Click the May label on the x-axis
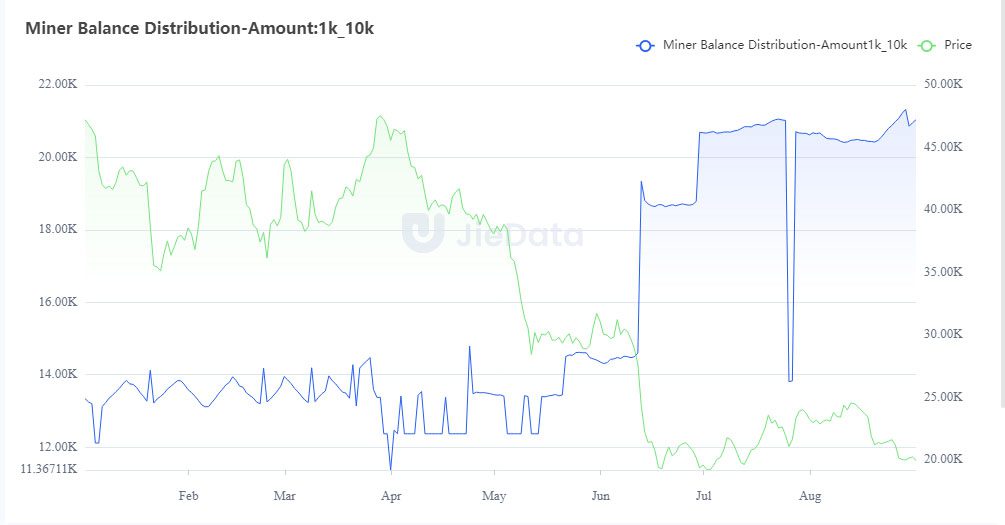Viewport: 1005px width, 525px height. pos(494,496)
